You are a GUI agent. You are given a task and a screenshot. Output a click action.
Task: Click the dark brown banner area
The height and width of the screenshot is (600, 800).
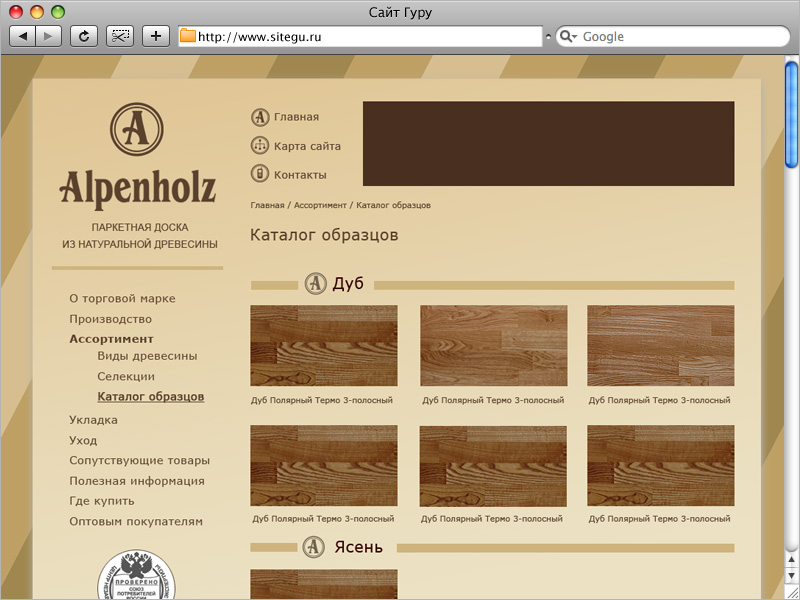[x=548, y=143]
